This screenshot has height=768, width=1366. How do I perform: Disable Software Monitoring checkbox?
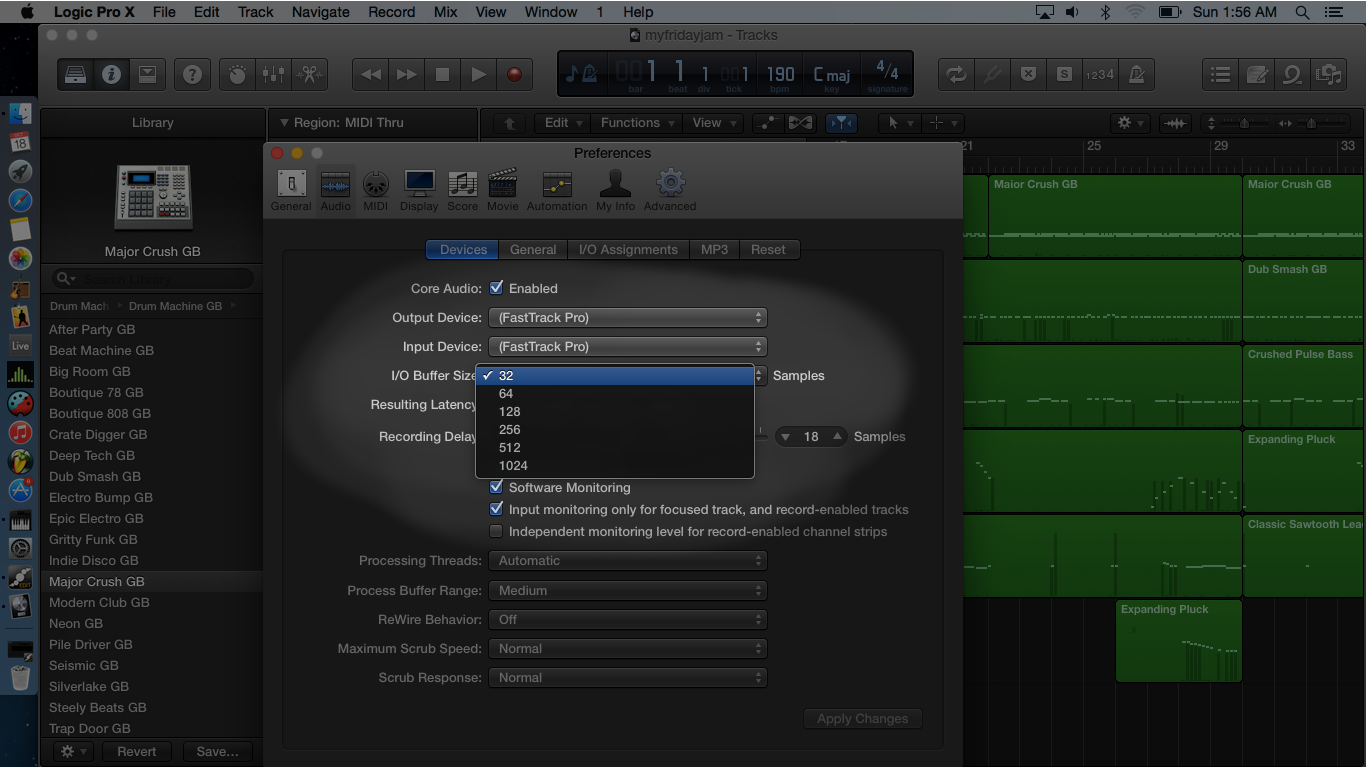(496, 488)
